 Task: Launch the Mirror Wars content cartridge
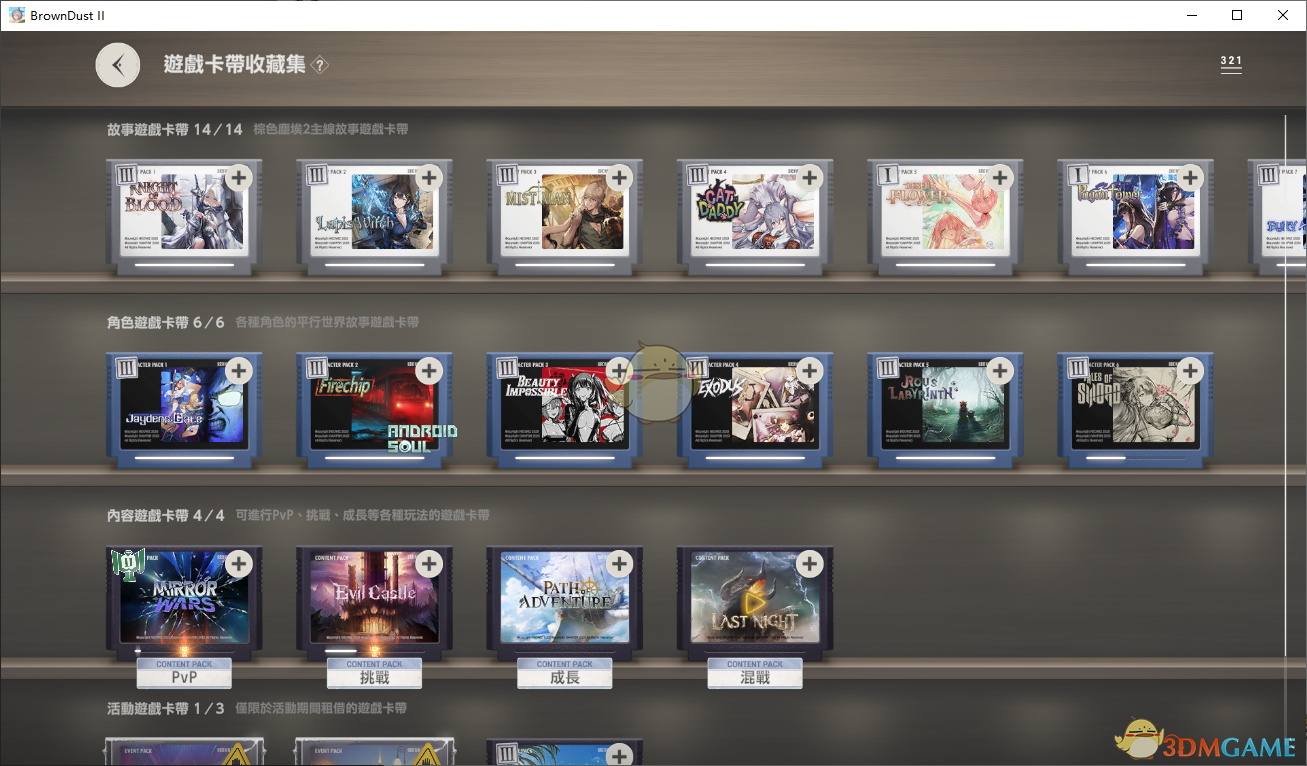click(184, 602)
